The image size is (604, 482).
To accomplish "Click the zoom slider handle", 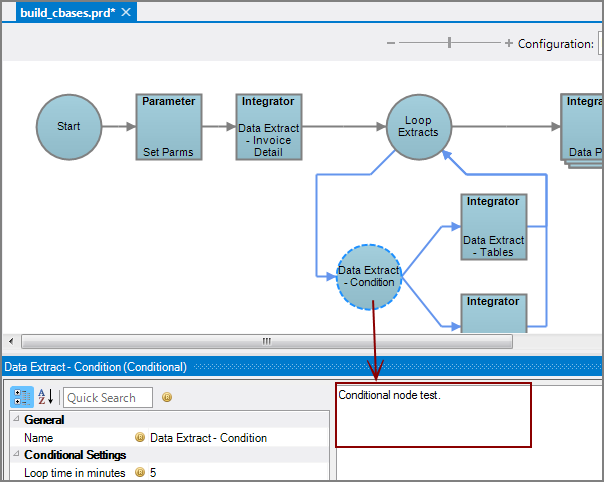I will pyautogui.click(x=449, y=43).
